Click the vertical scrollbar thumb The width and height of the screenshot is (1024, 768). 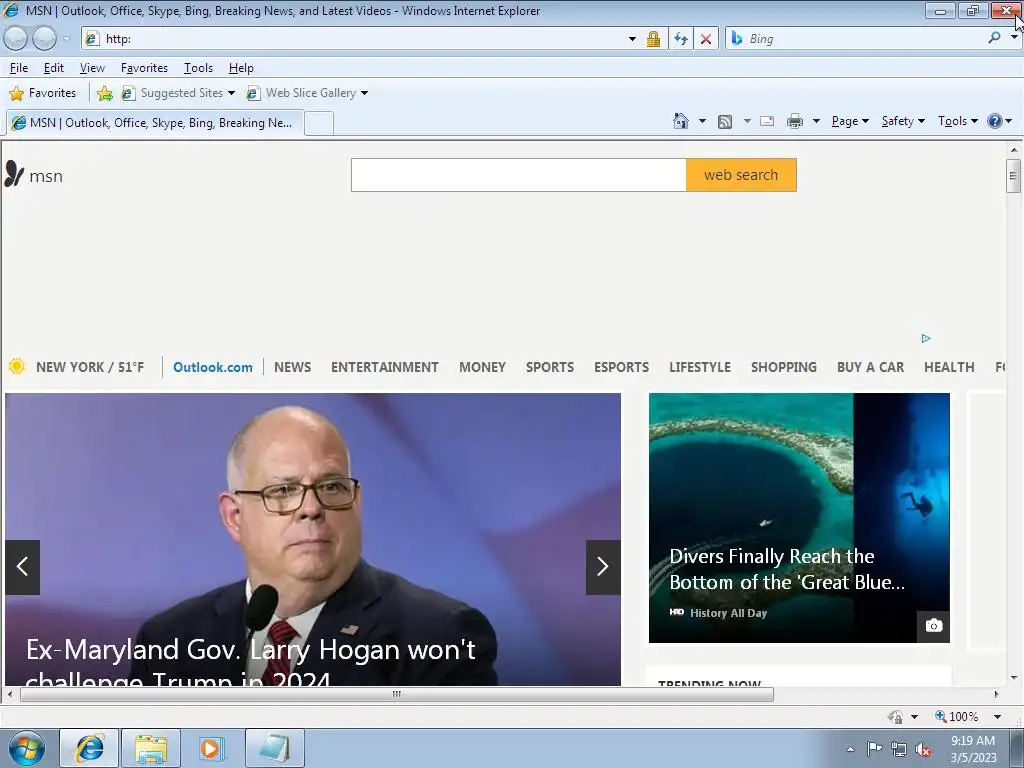[x=1014, y=175]
